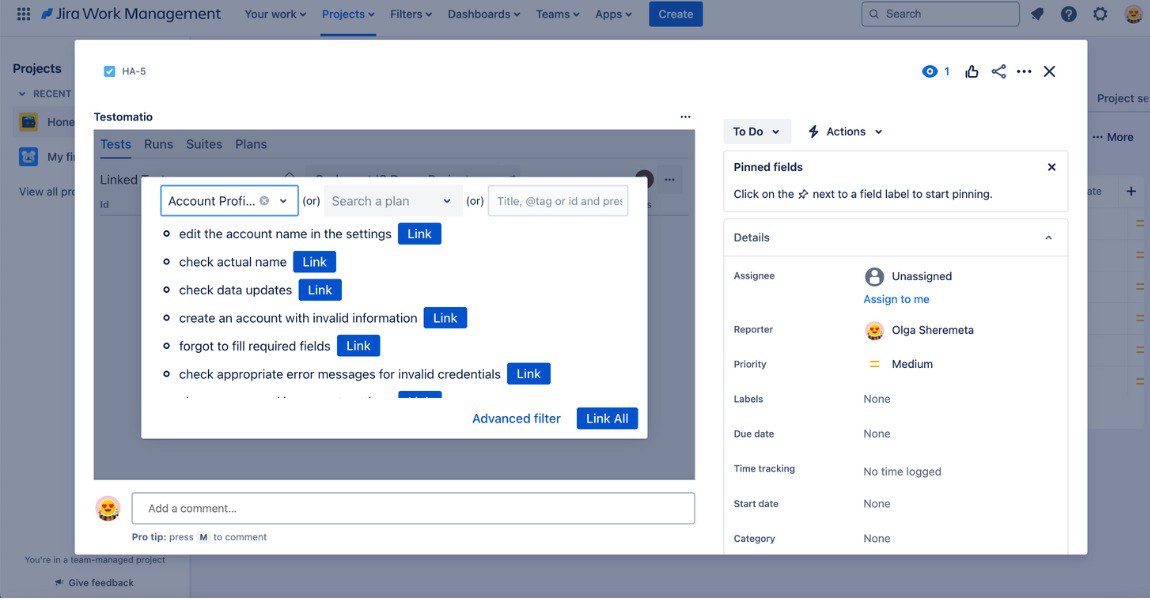Click the Actions lightning bolt icon

tap(813, 131)
